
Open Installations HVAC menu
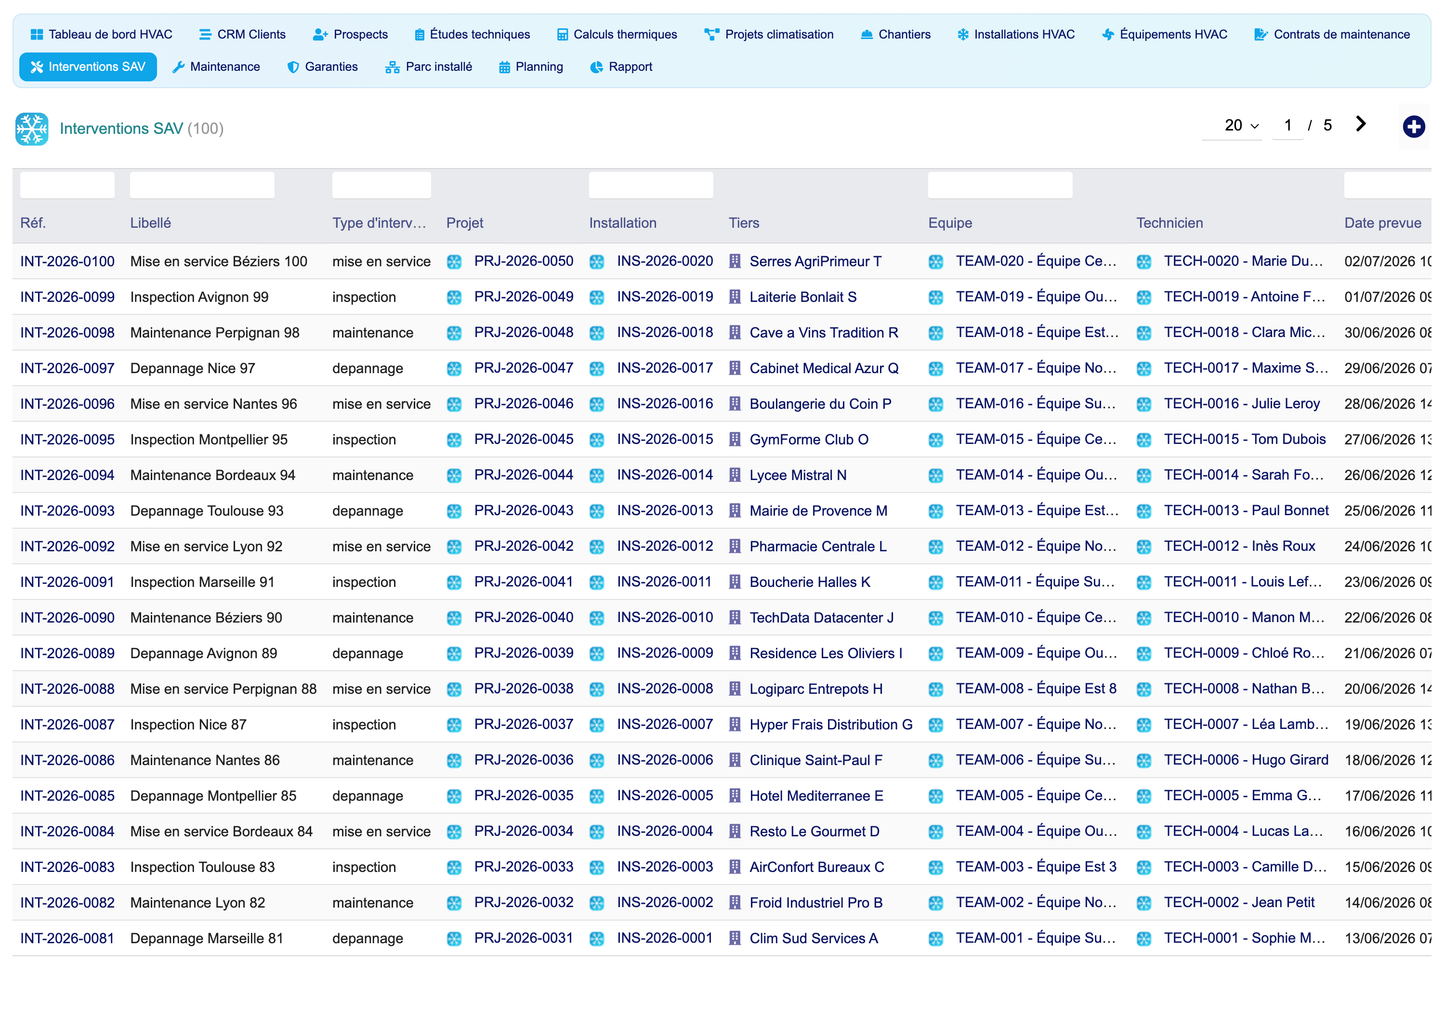(x=1016, y=34)
